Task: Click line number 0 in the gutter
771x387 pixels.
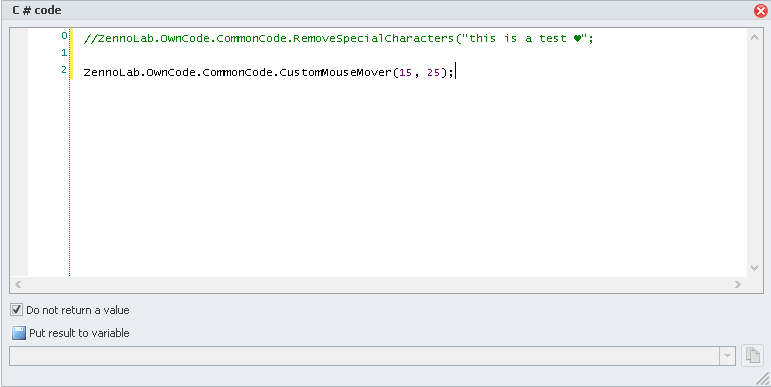Action: [64, 36]
